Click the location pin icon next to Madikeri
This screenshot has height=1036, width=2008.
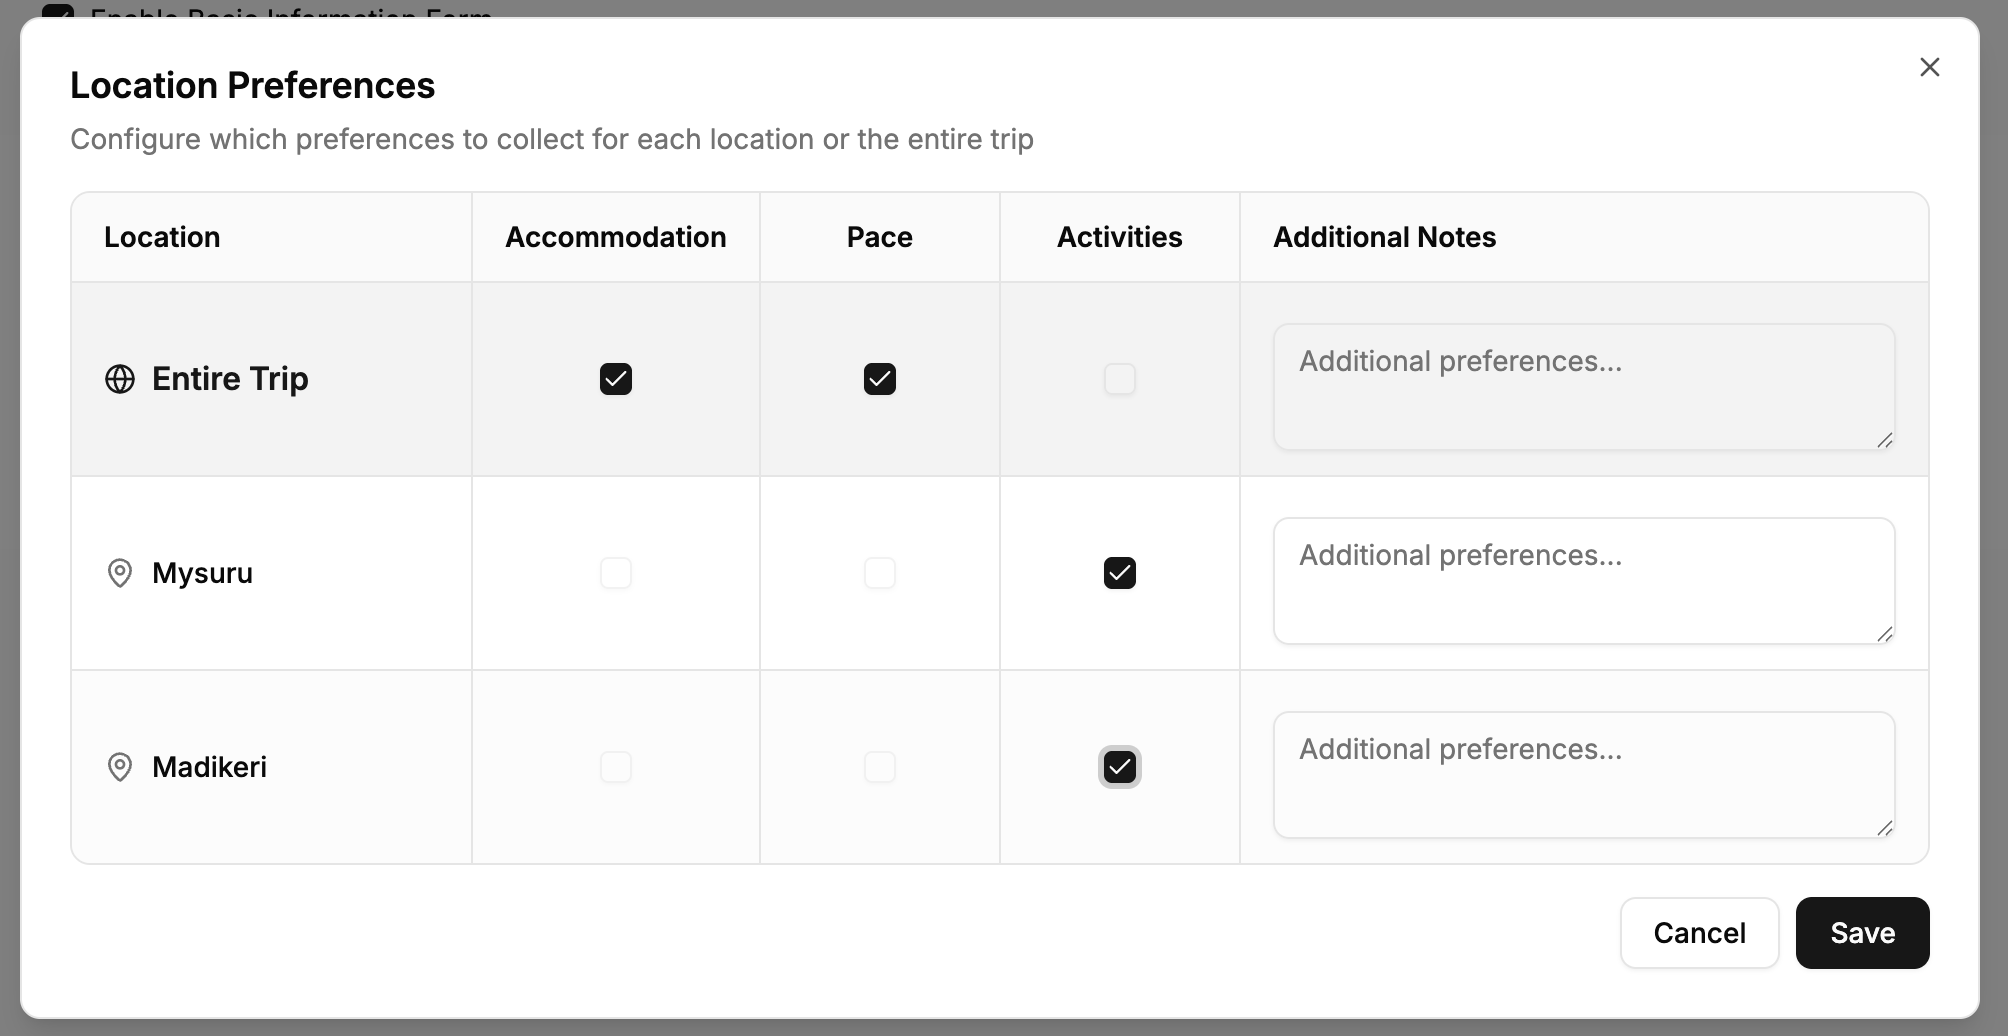pos(120,767)
